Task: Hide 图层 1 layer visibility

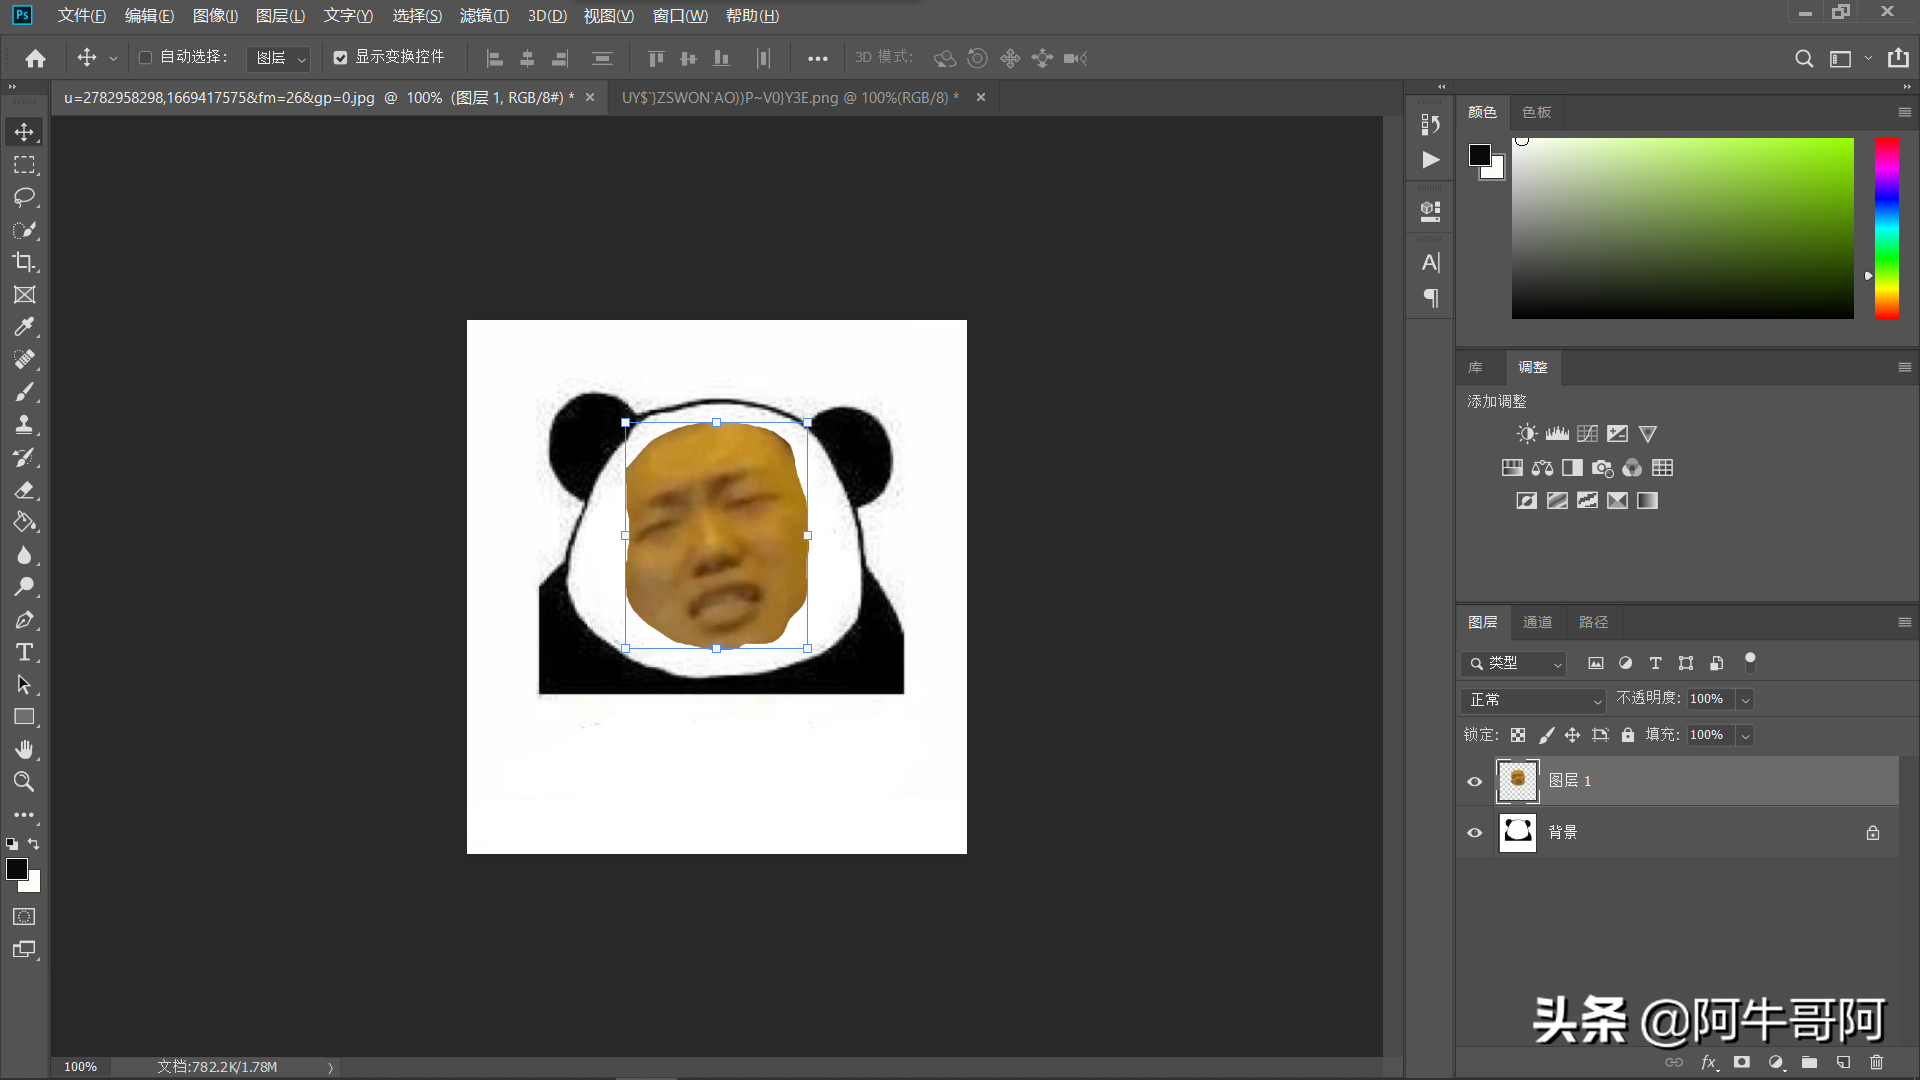Action: [x=1474, y=781]
